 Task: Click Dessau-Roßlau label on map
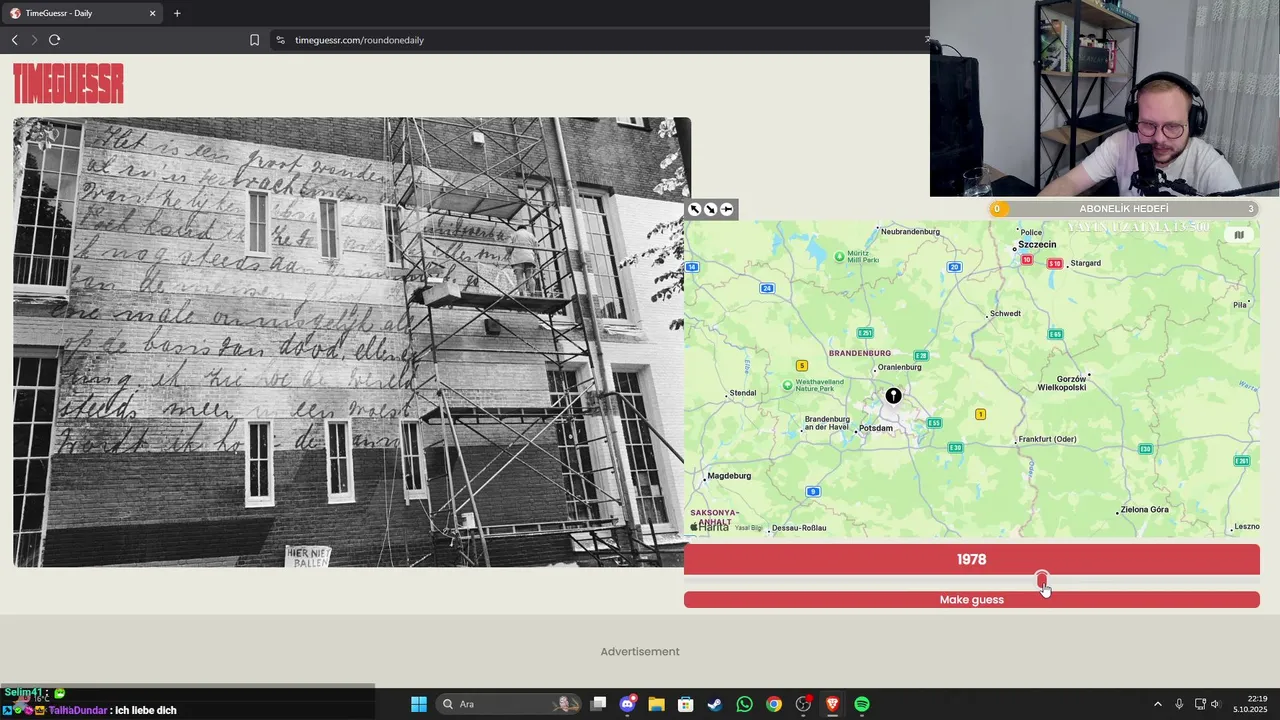click(x=800, y=528)
